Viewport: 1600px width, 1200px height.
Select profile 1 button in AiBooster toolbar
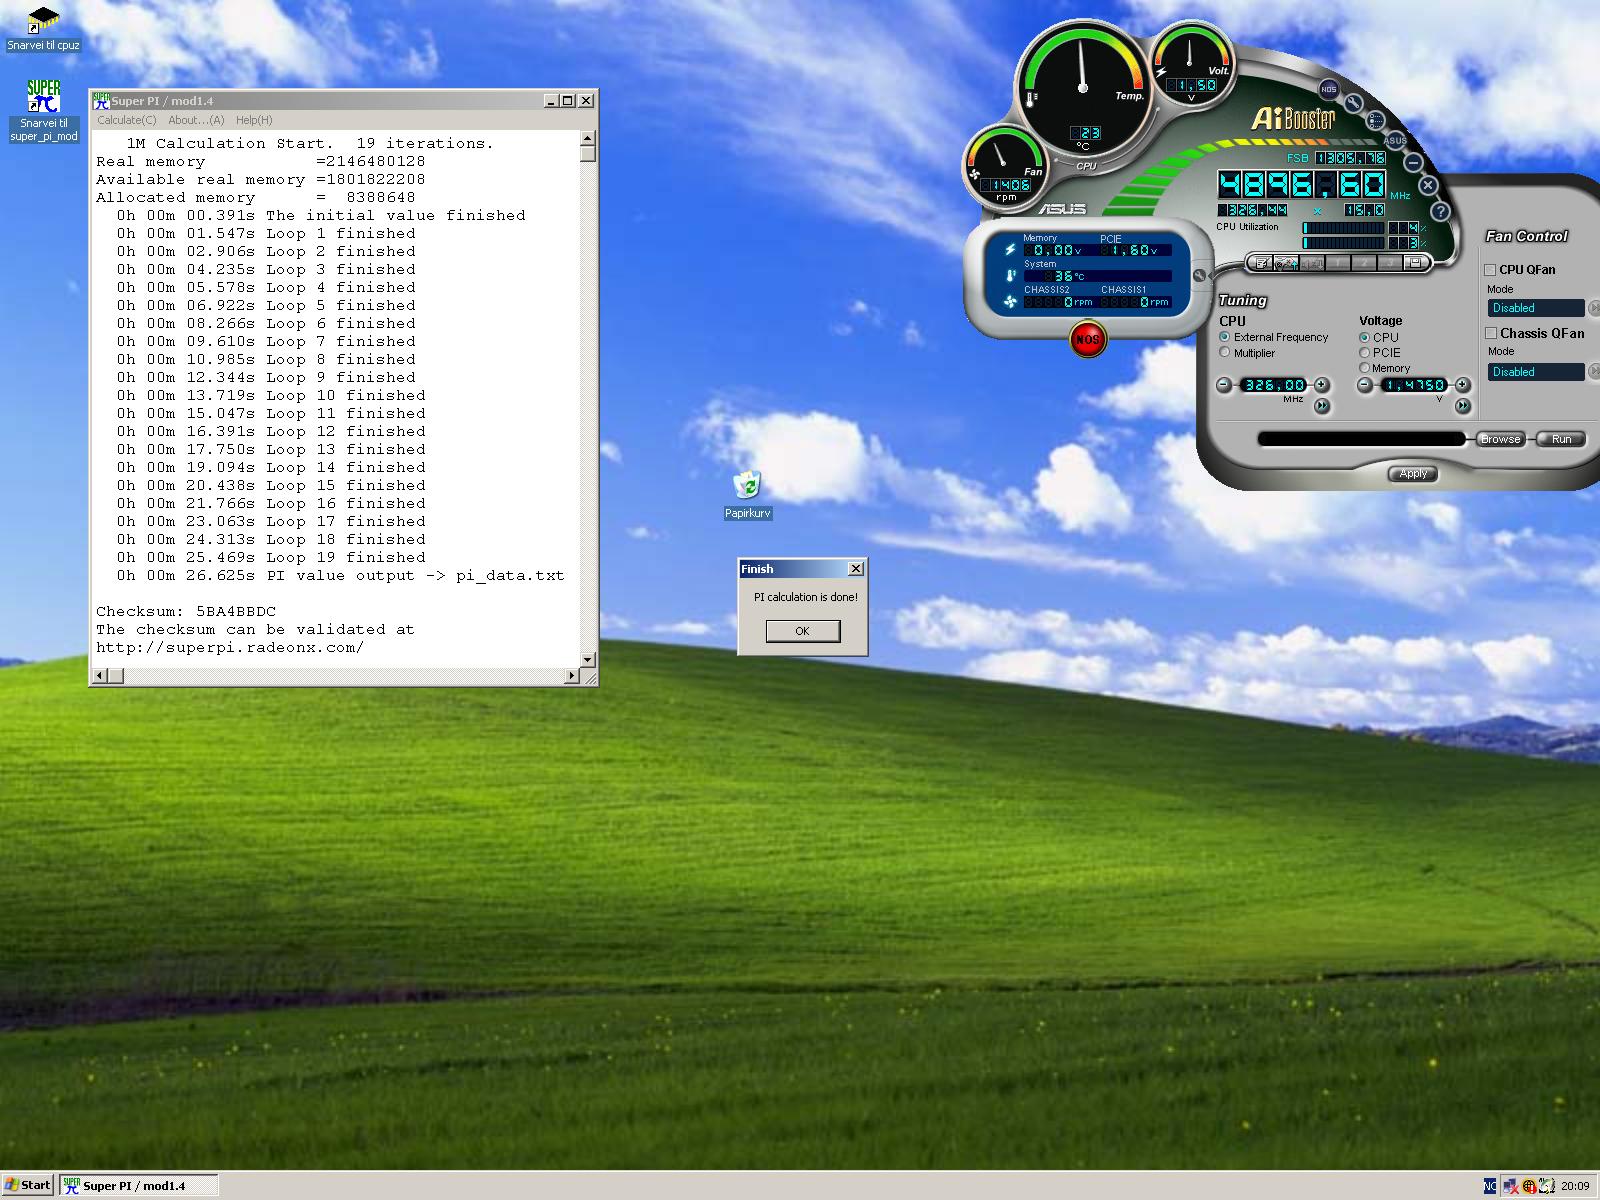[x=1338, y=263]
